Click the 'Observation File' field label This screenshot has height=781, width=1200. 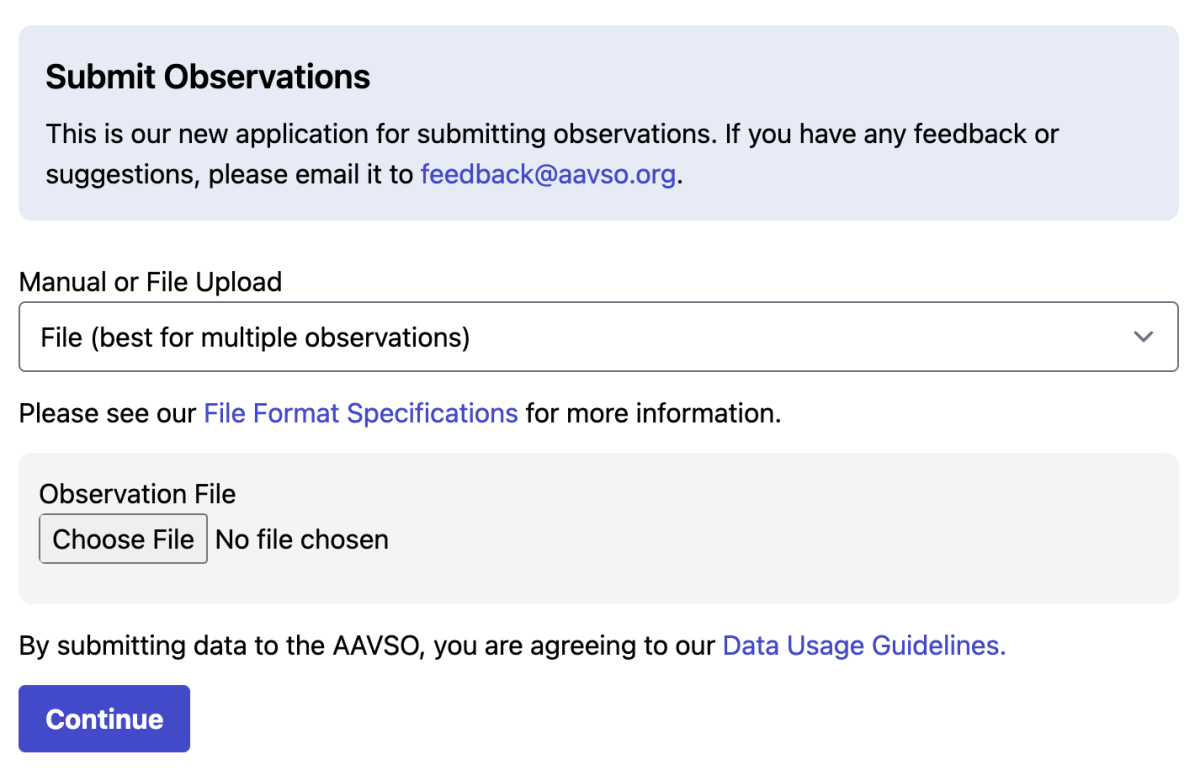(137, 494)
